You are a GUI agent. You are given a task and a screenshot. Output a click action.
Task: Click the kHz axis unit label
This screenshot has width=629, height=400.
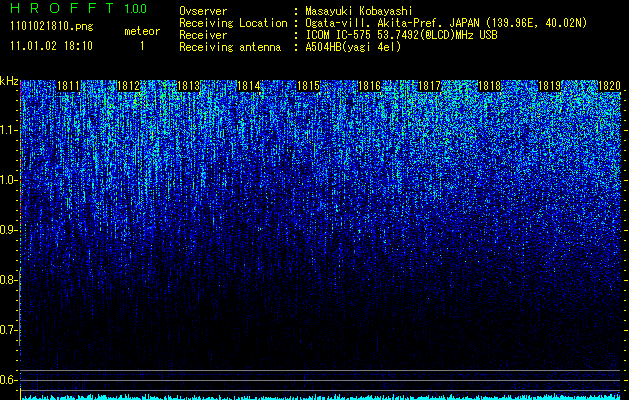9,82
